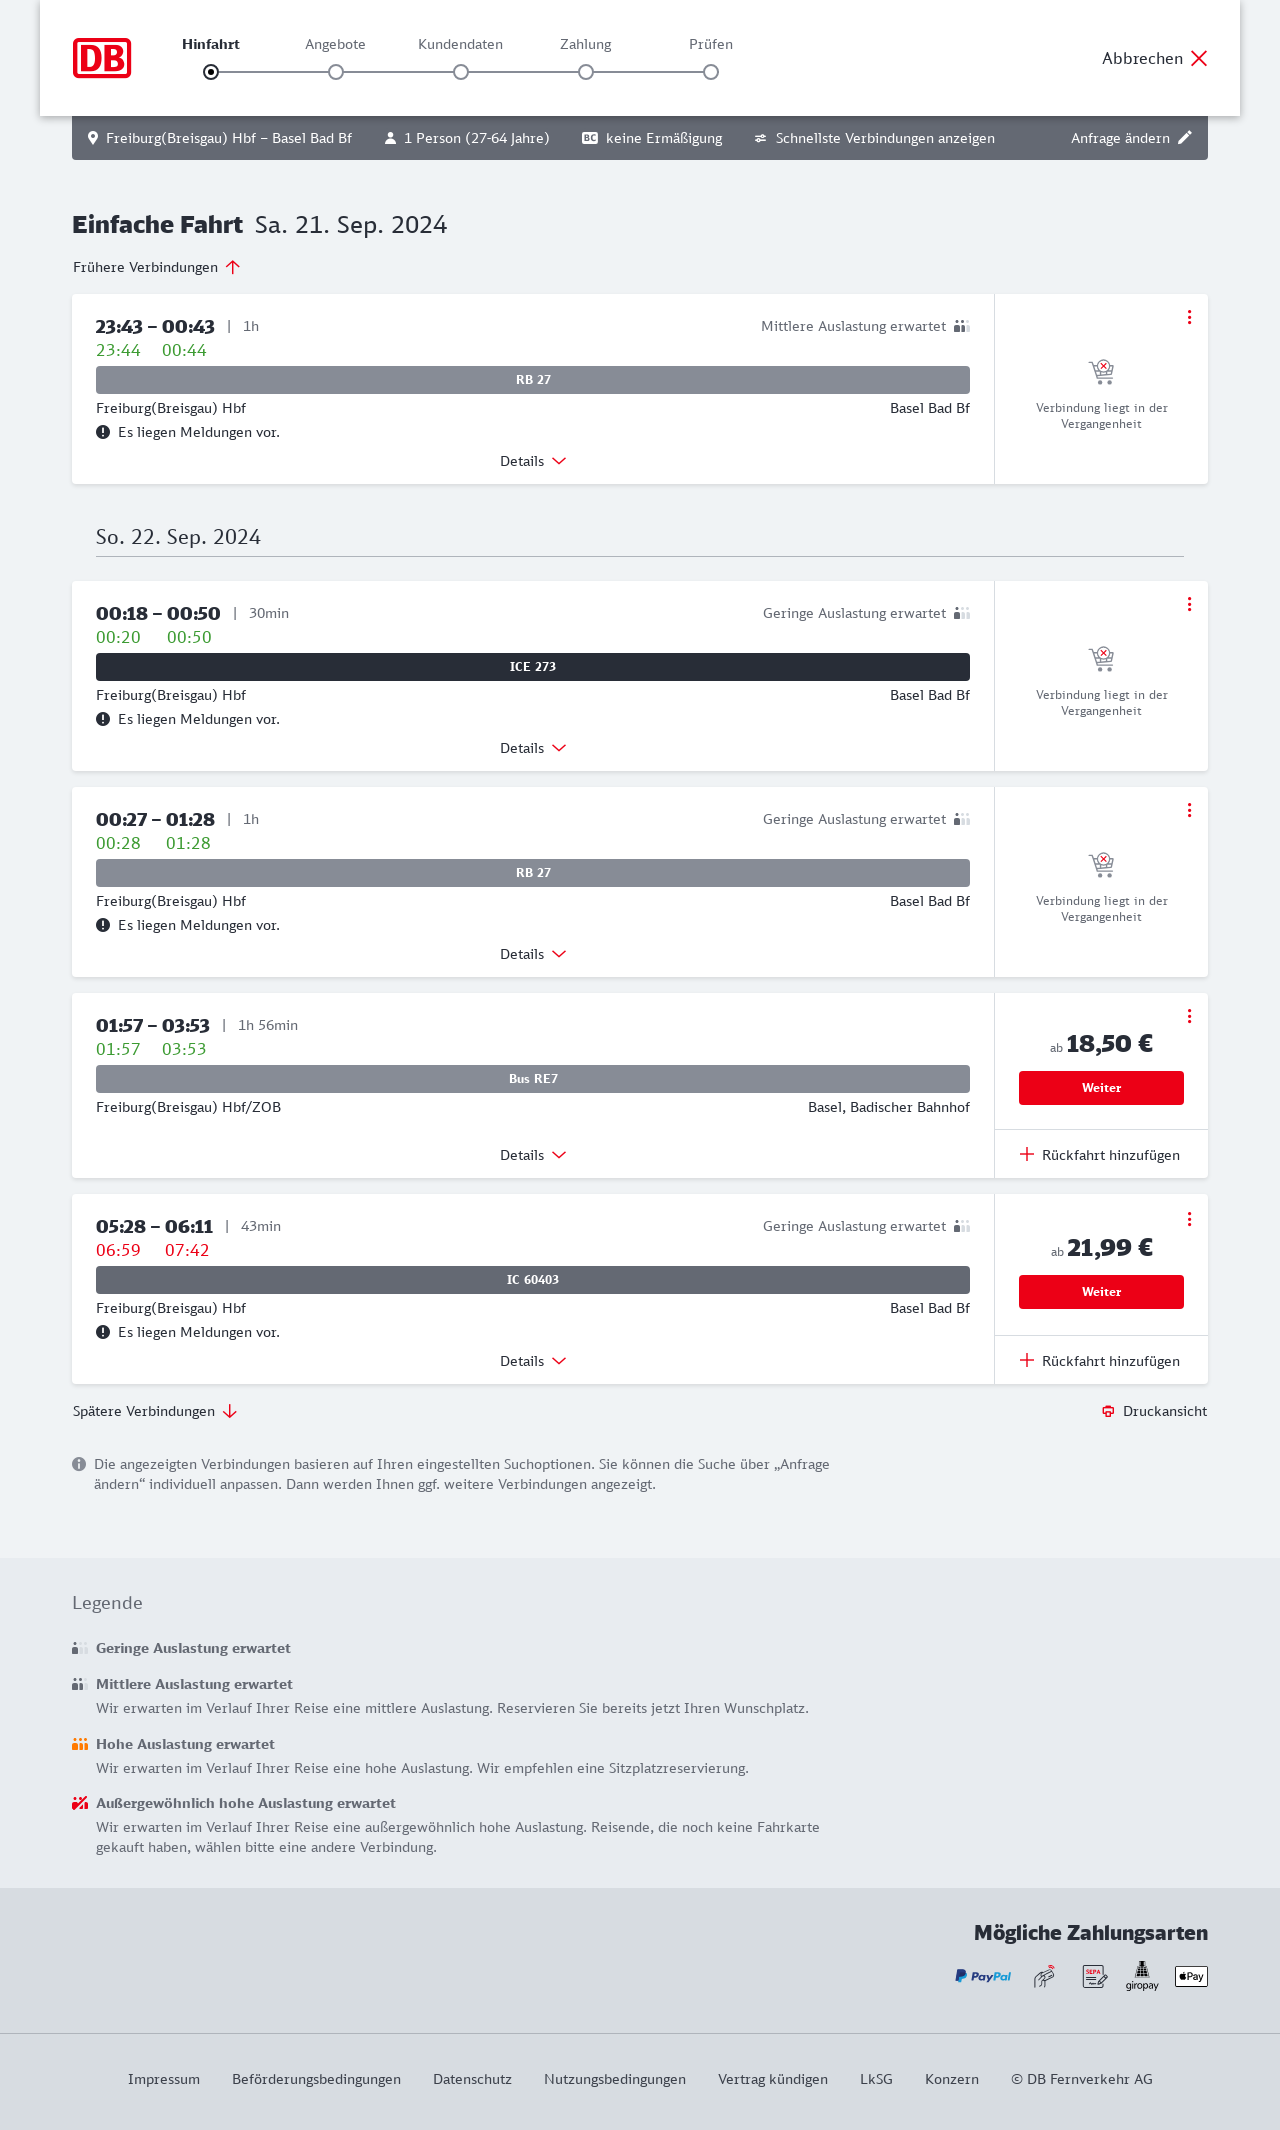
Task: Open three-dot menu for Bus RE7 connection
Action: [x=1189, y=1016]
